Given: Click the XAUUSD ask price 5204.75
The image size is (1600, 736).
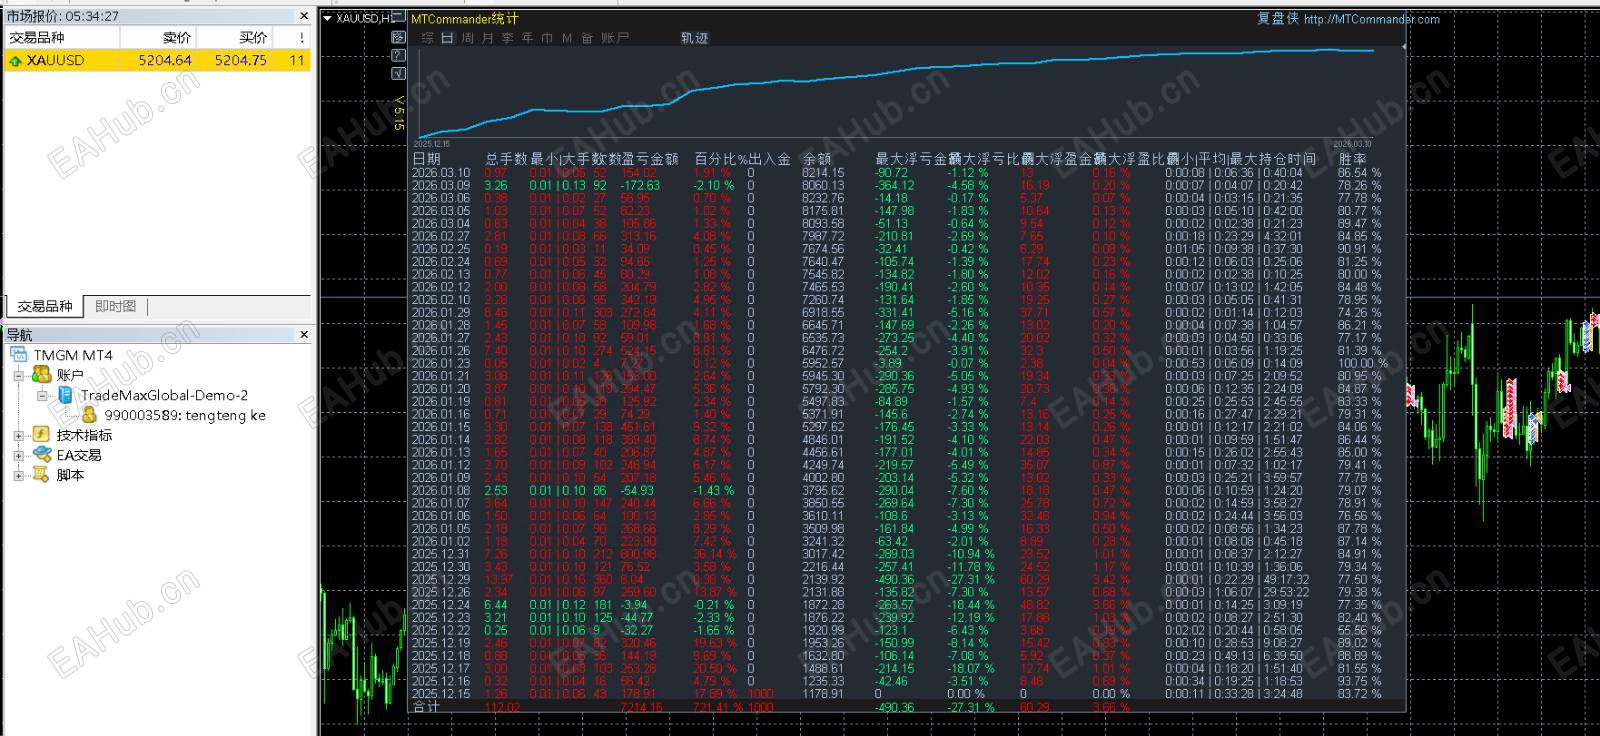Looking at the screenshot, I should (240, 60).
